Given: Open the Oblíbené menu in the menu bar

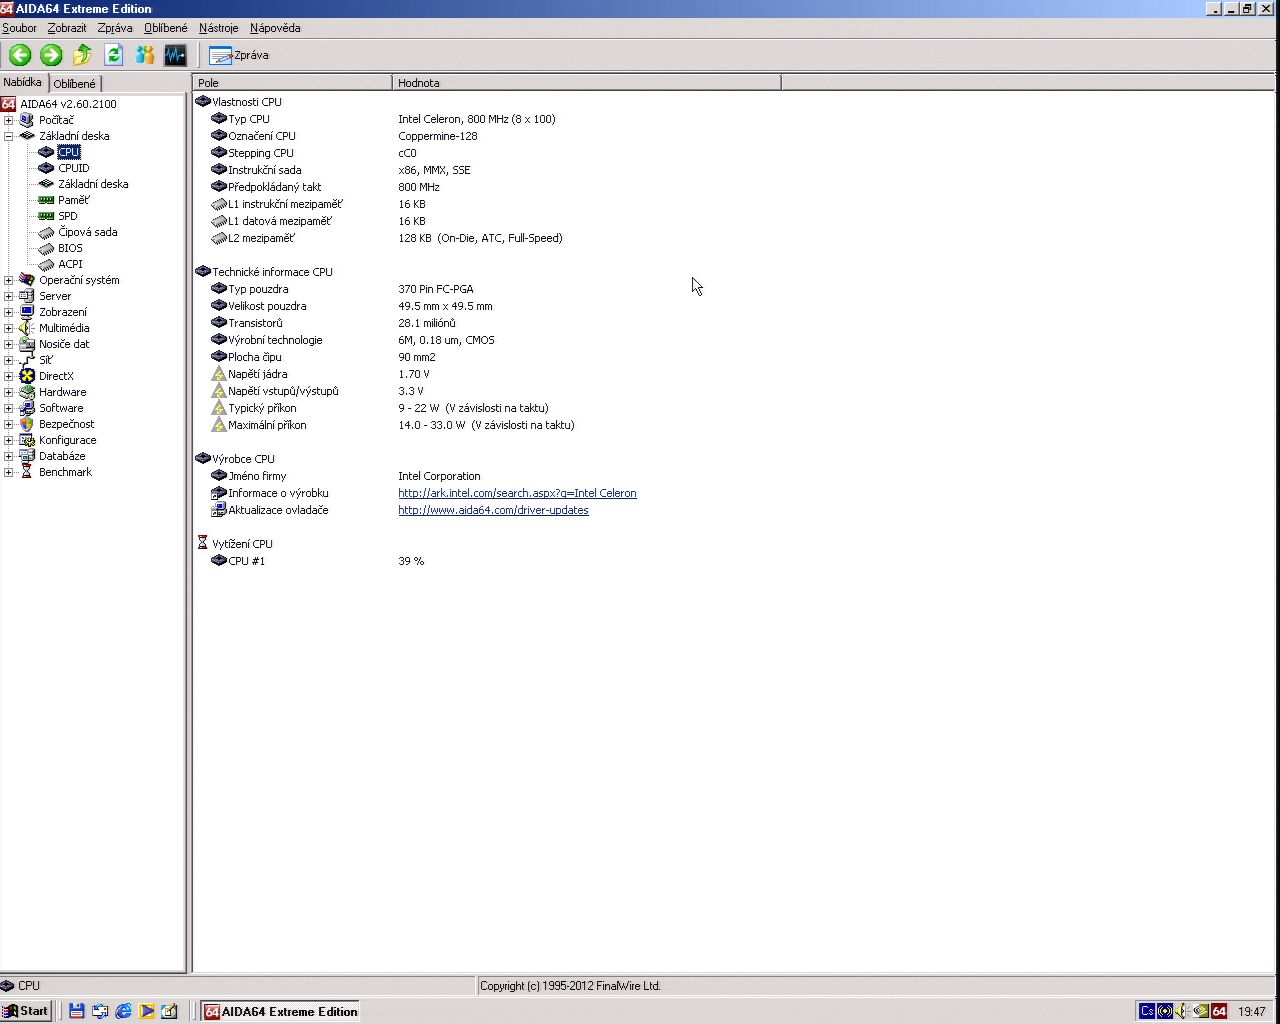Looking at the screenshot, I should click(x=166, y=28).
